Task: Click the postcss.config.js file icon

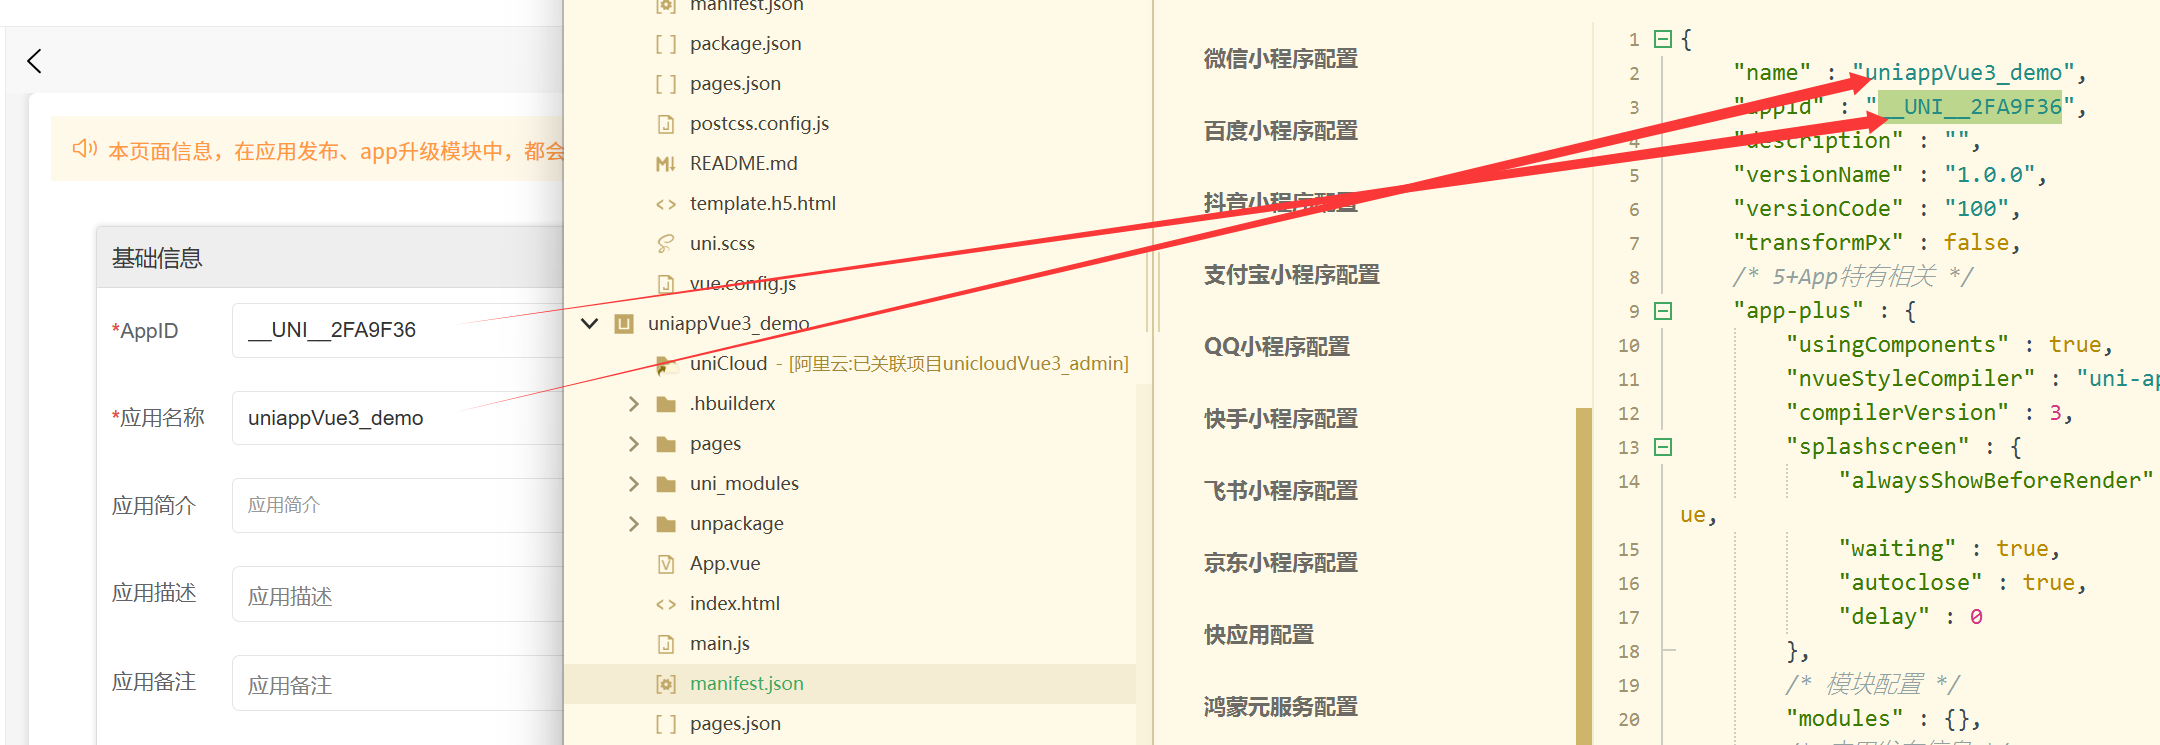Action: 666,124
